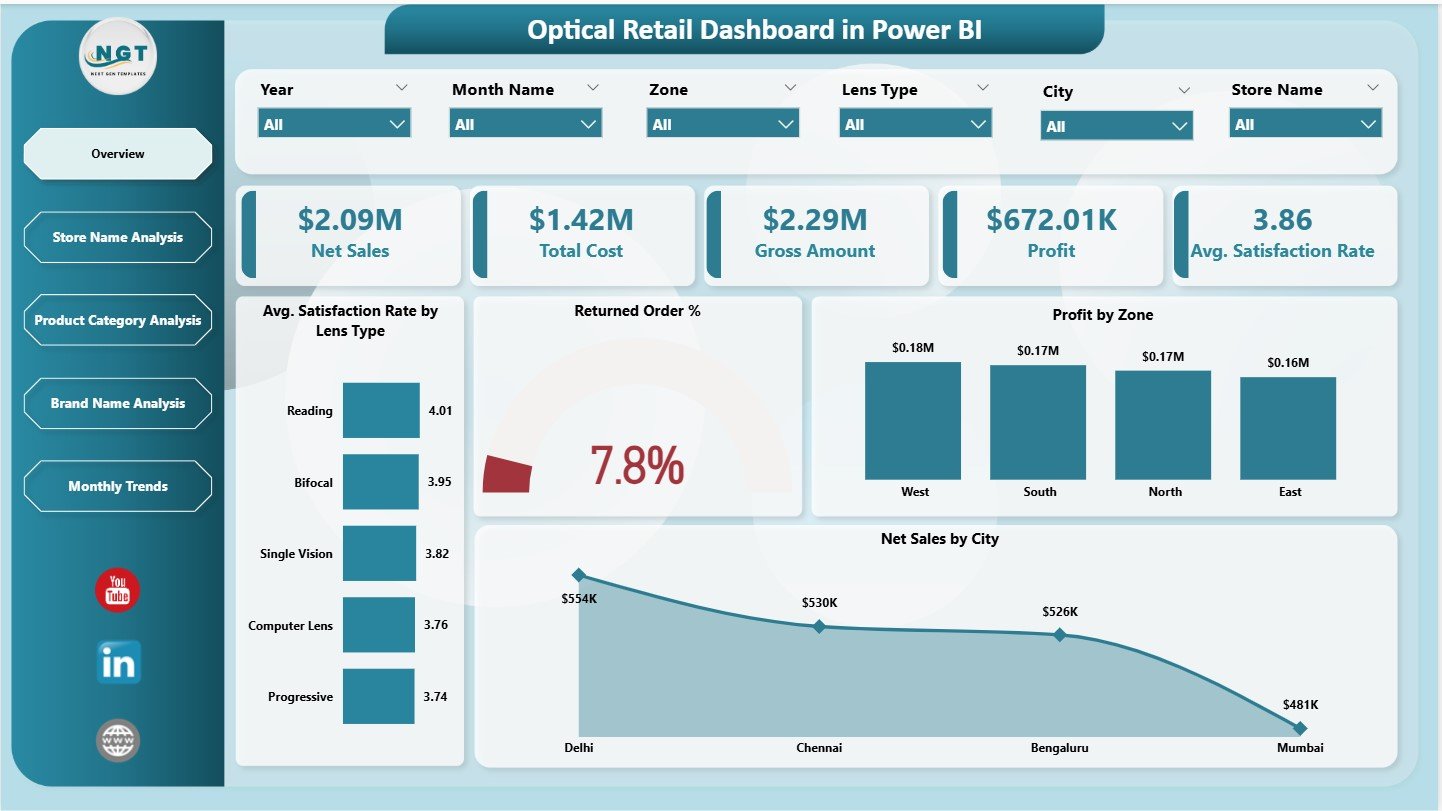Click the Avg. Satisfaction Rate card
Viewport: 1442px width, 811px height.
pos(1283,235)
